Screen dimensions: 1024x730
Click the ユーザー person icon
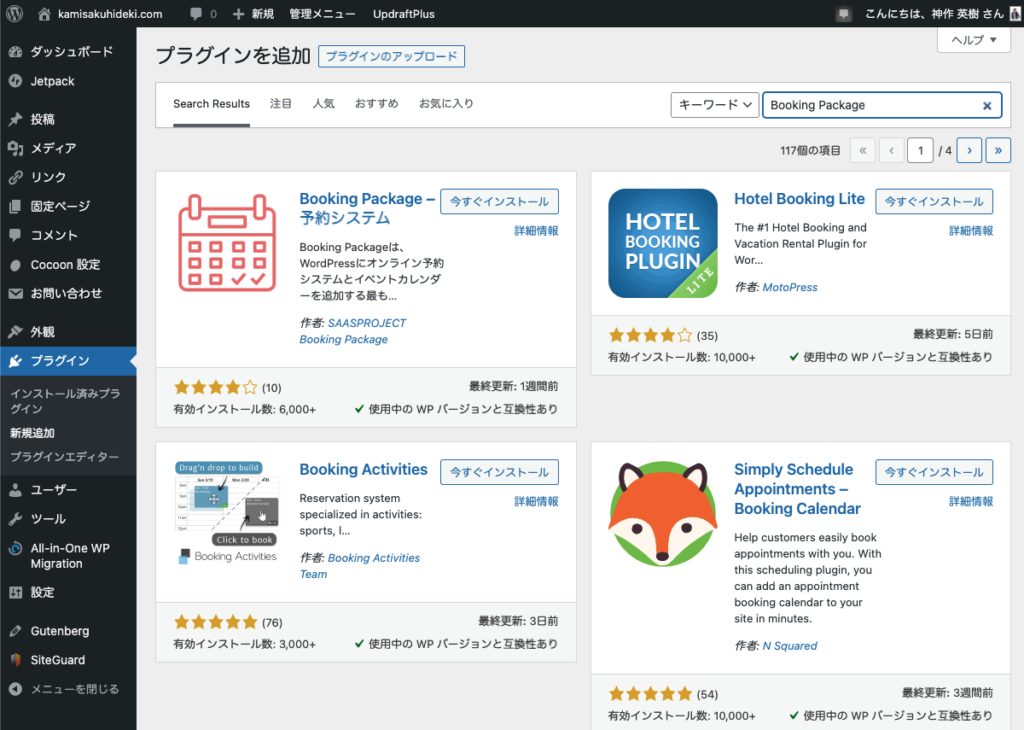(x=16, y=490)
